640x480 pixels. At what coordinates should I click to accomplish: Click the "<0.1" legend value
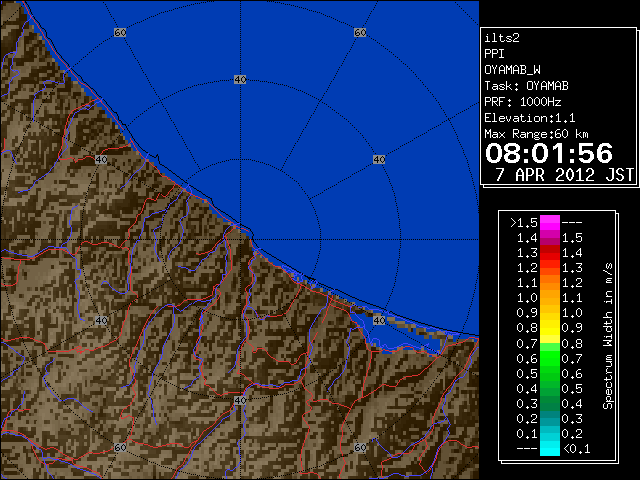[x=577, y=449]
